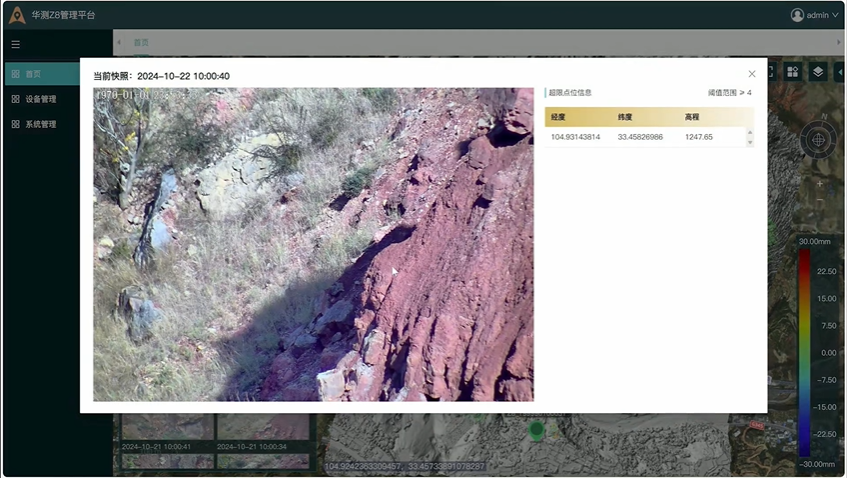
Task: Open the map layers stack icon
Action: (817, 72)
